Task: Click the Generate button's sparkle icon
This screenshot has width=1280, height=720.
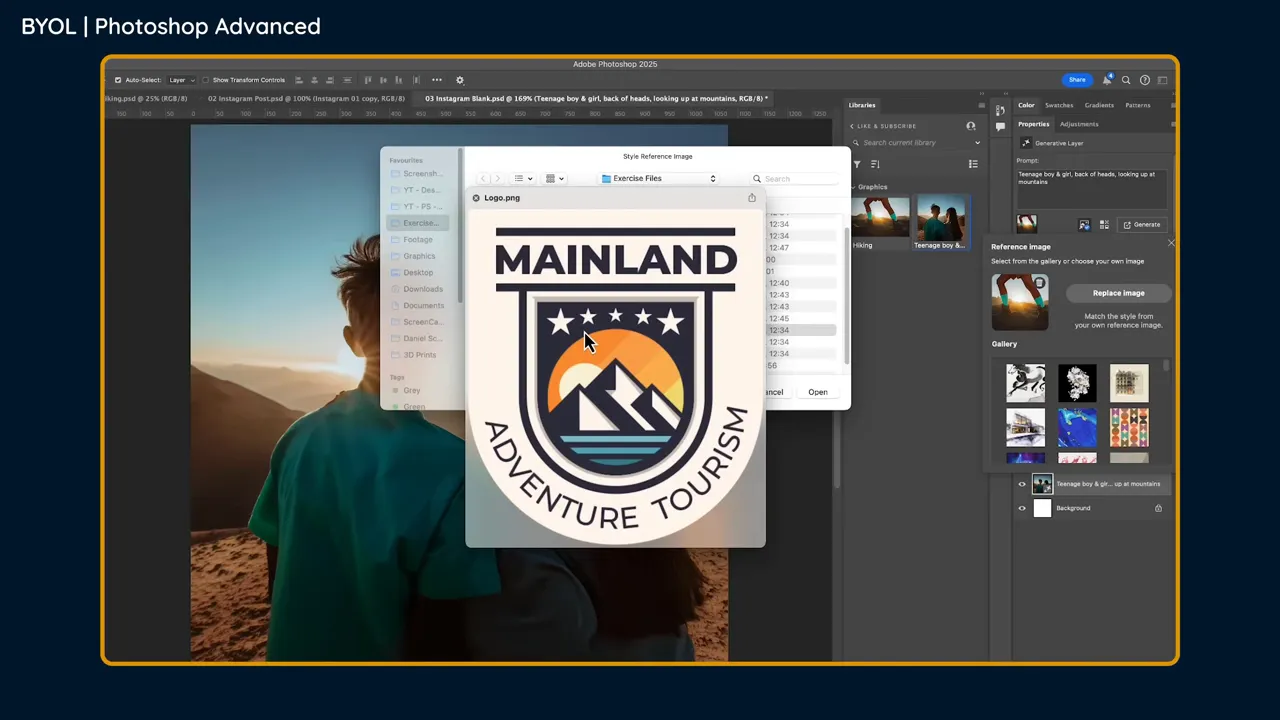Action: 1127,224
